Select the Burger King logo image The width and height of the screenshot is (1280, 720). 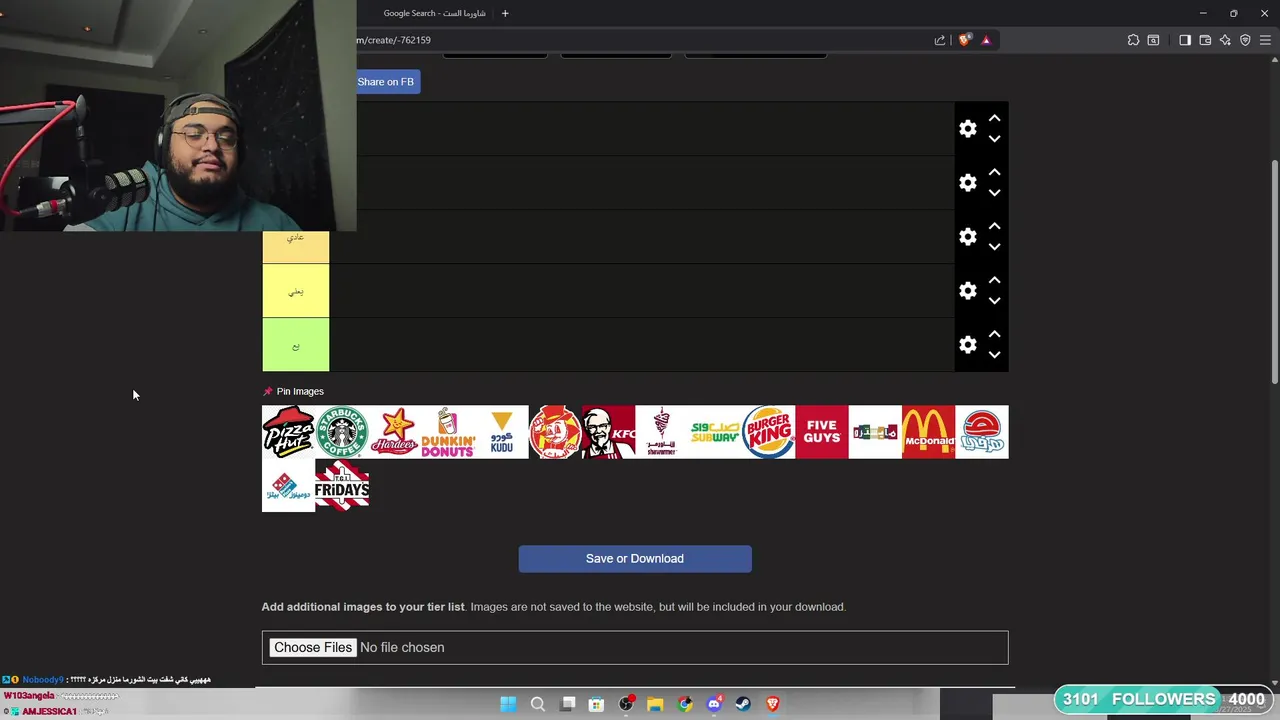(768, 432)
